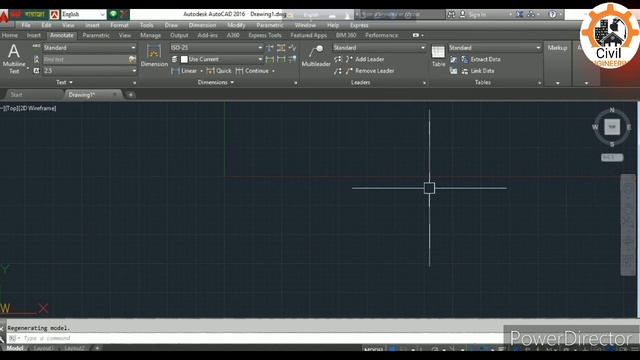640x360 pixels.
Task: Click the Autodesk Exchange Apps icon
Action: click(x=519, y=14)
